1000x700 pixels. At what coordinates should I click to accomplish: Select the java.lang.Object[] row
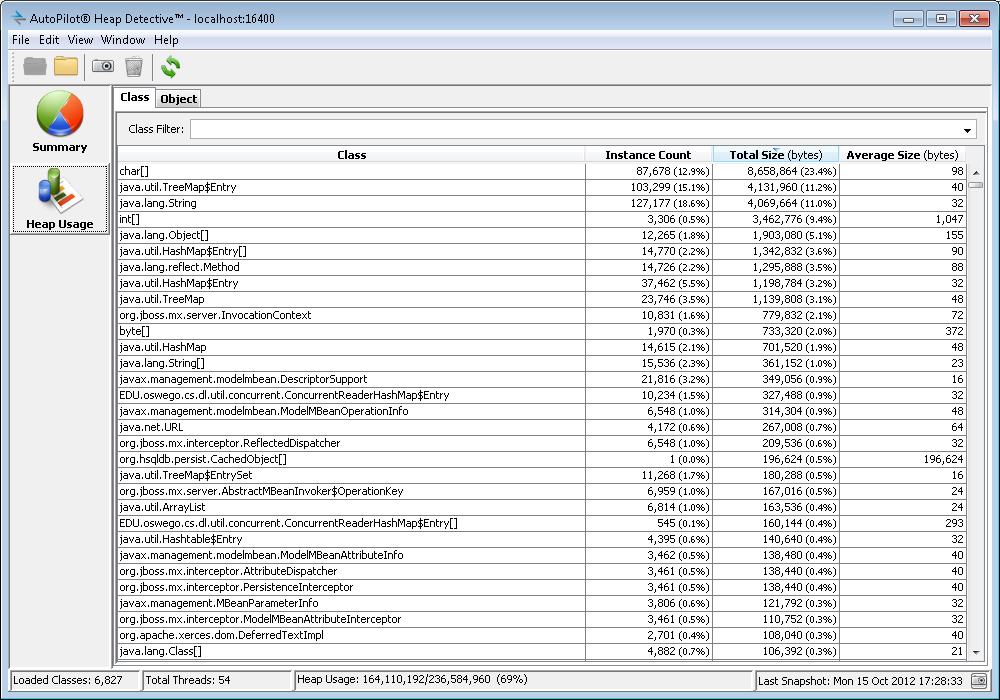(x=542, y=235)
